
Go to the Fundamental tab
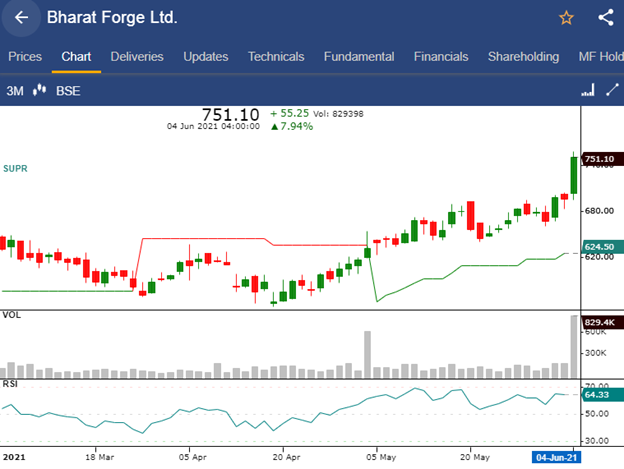point(359,56)
